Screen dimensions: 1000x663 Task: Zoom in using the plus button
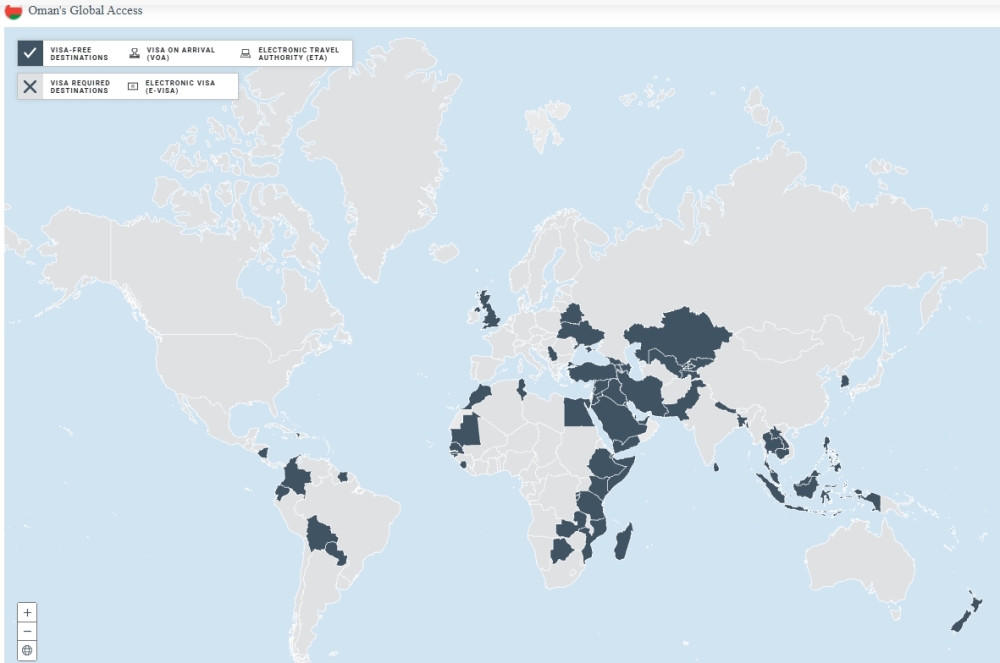pos(28,611)
